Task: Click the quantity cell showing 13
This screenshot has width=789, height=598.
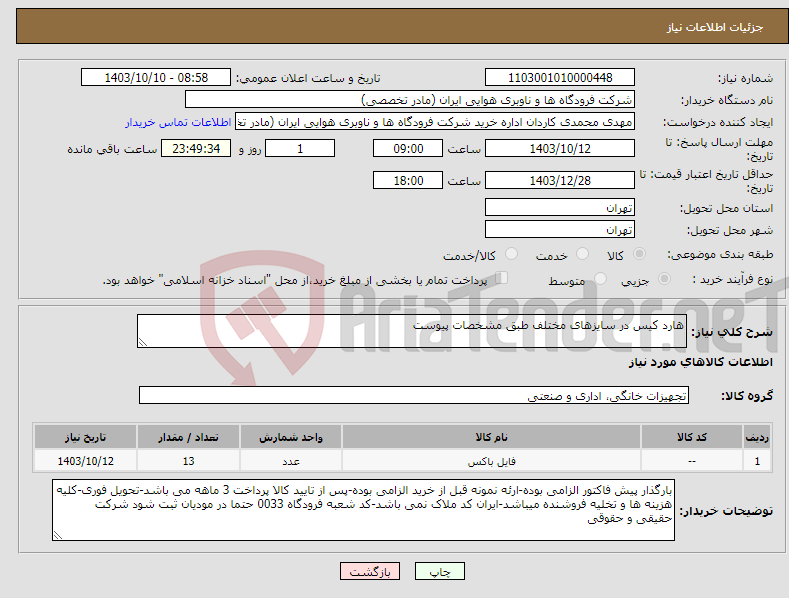Action: point(188,461)
